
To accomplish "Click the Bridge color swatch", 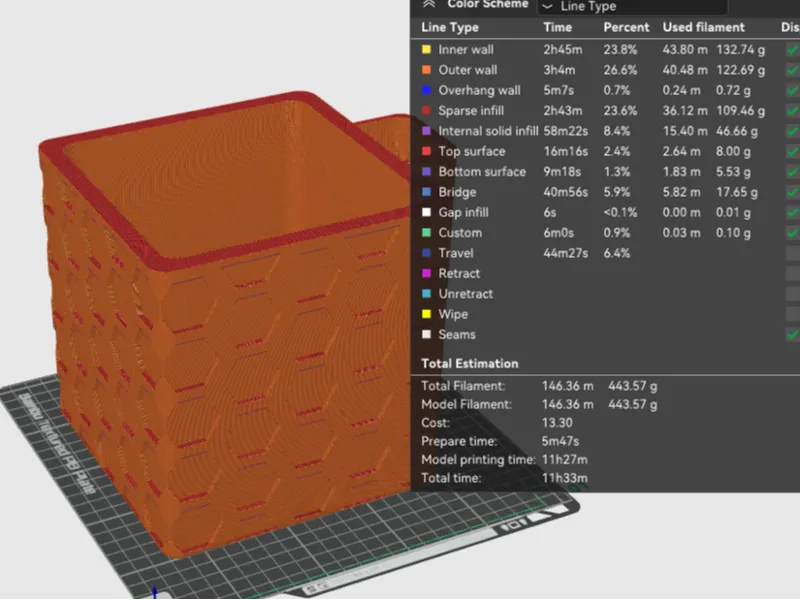I will [x=427, y=192].
